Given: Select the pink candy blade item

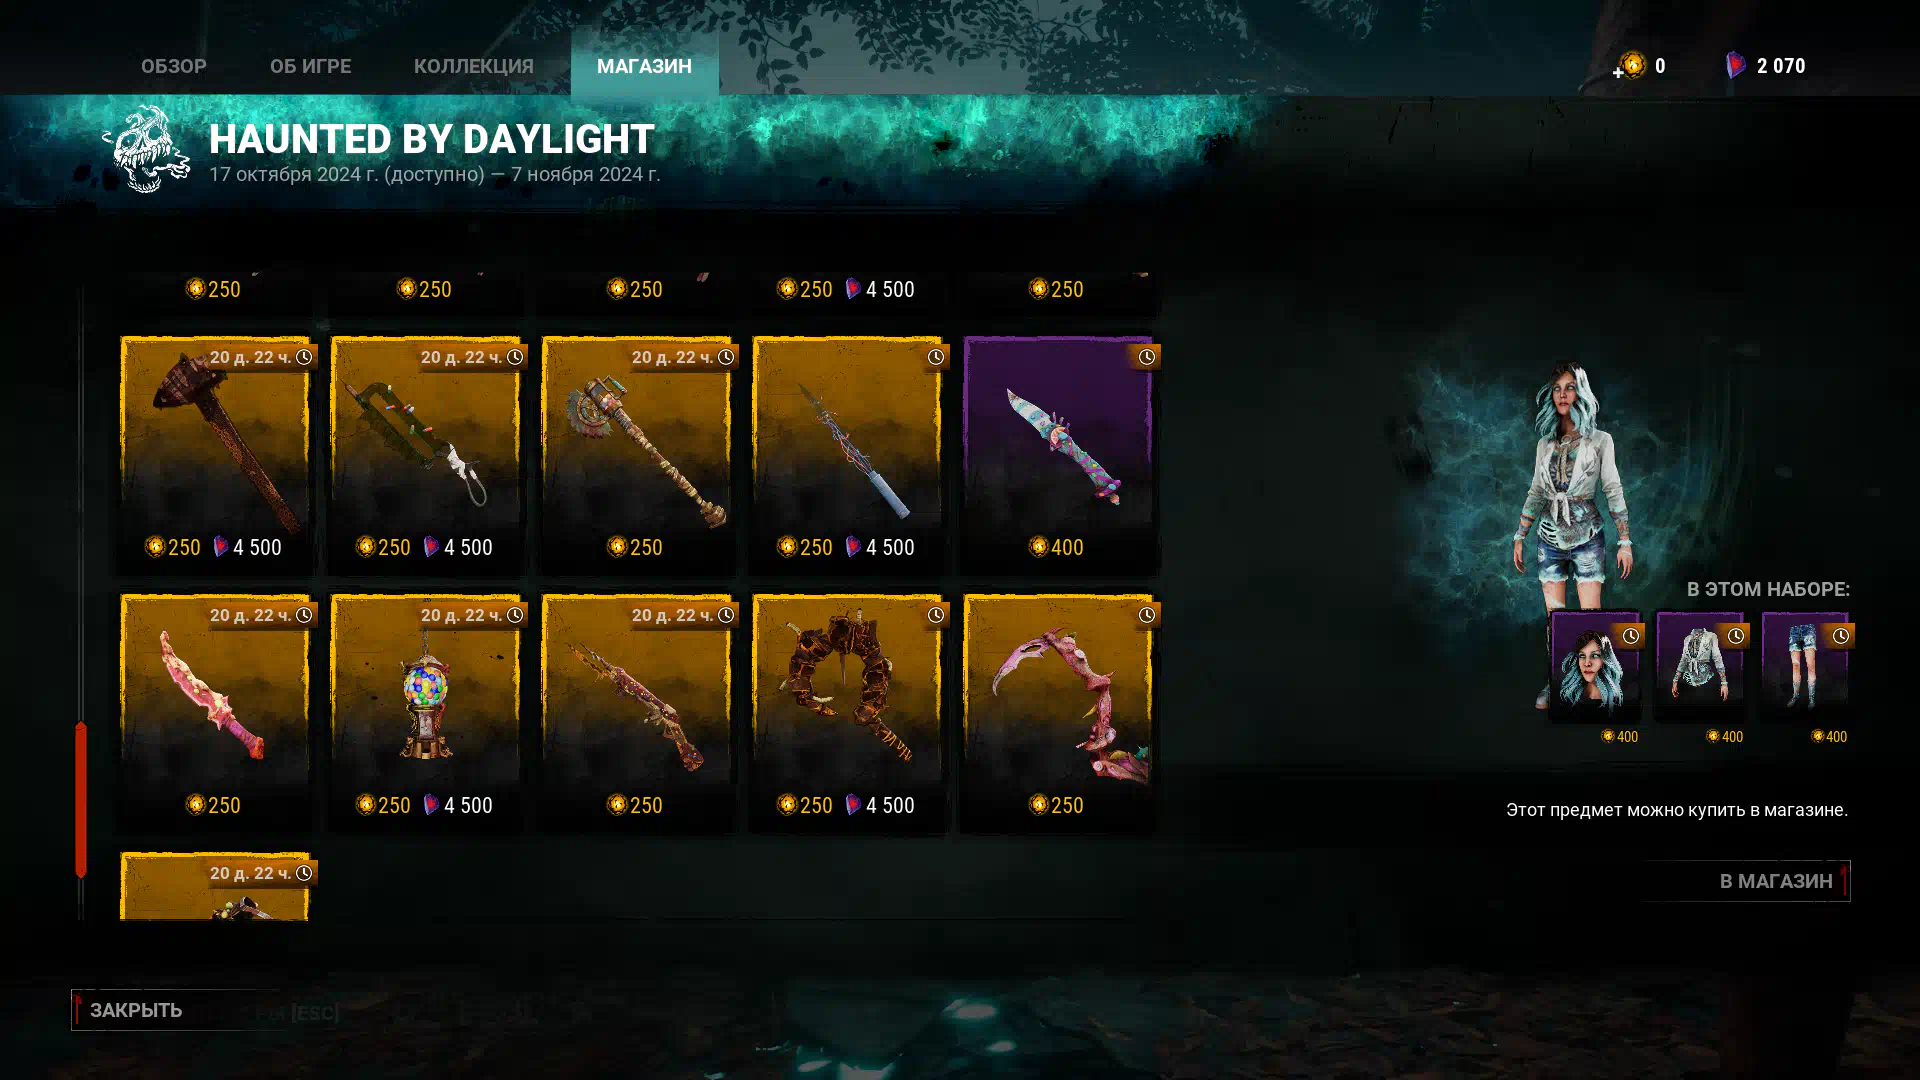Looking at the screenshot, I should [x=214, y=712].
